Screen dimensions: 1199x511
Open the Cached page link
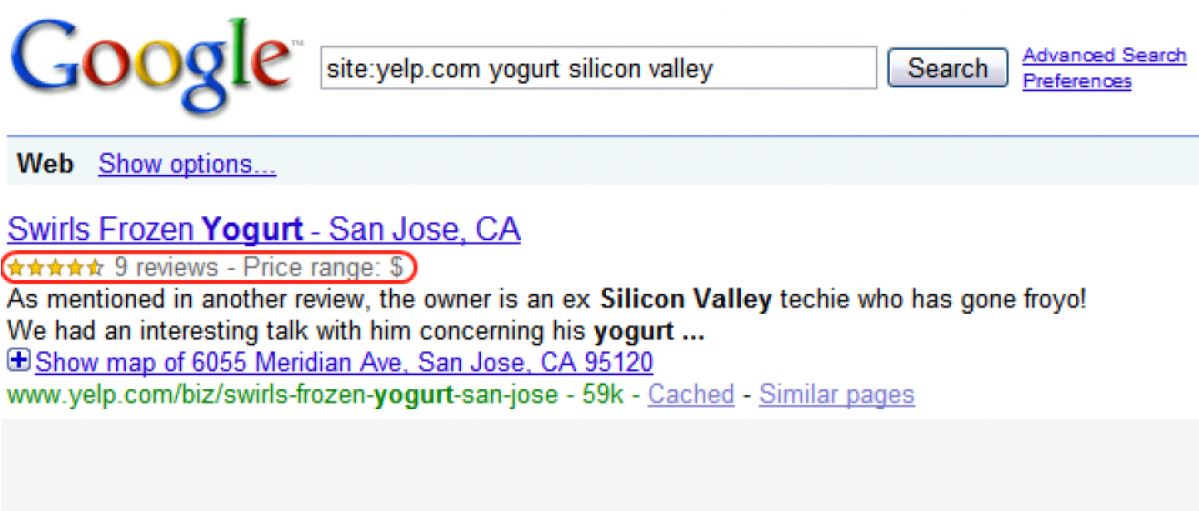click(x=690, y=395)
